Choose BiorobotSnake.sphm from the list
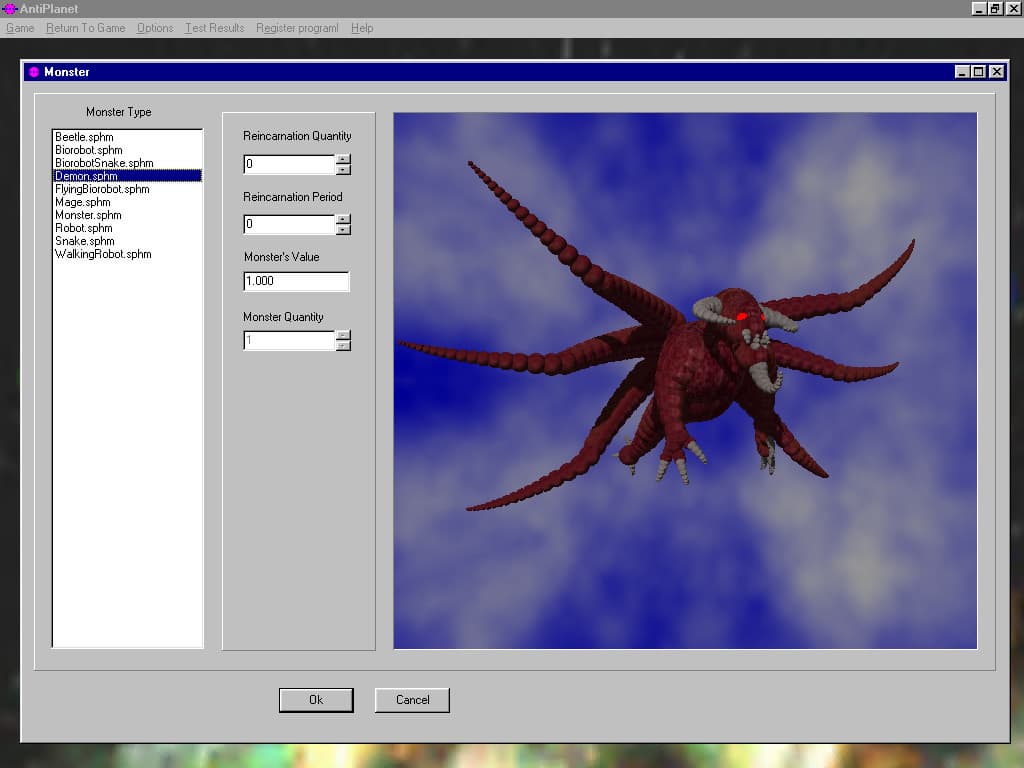 [x=127, y=163]
